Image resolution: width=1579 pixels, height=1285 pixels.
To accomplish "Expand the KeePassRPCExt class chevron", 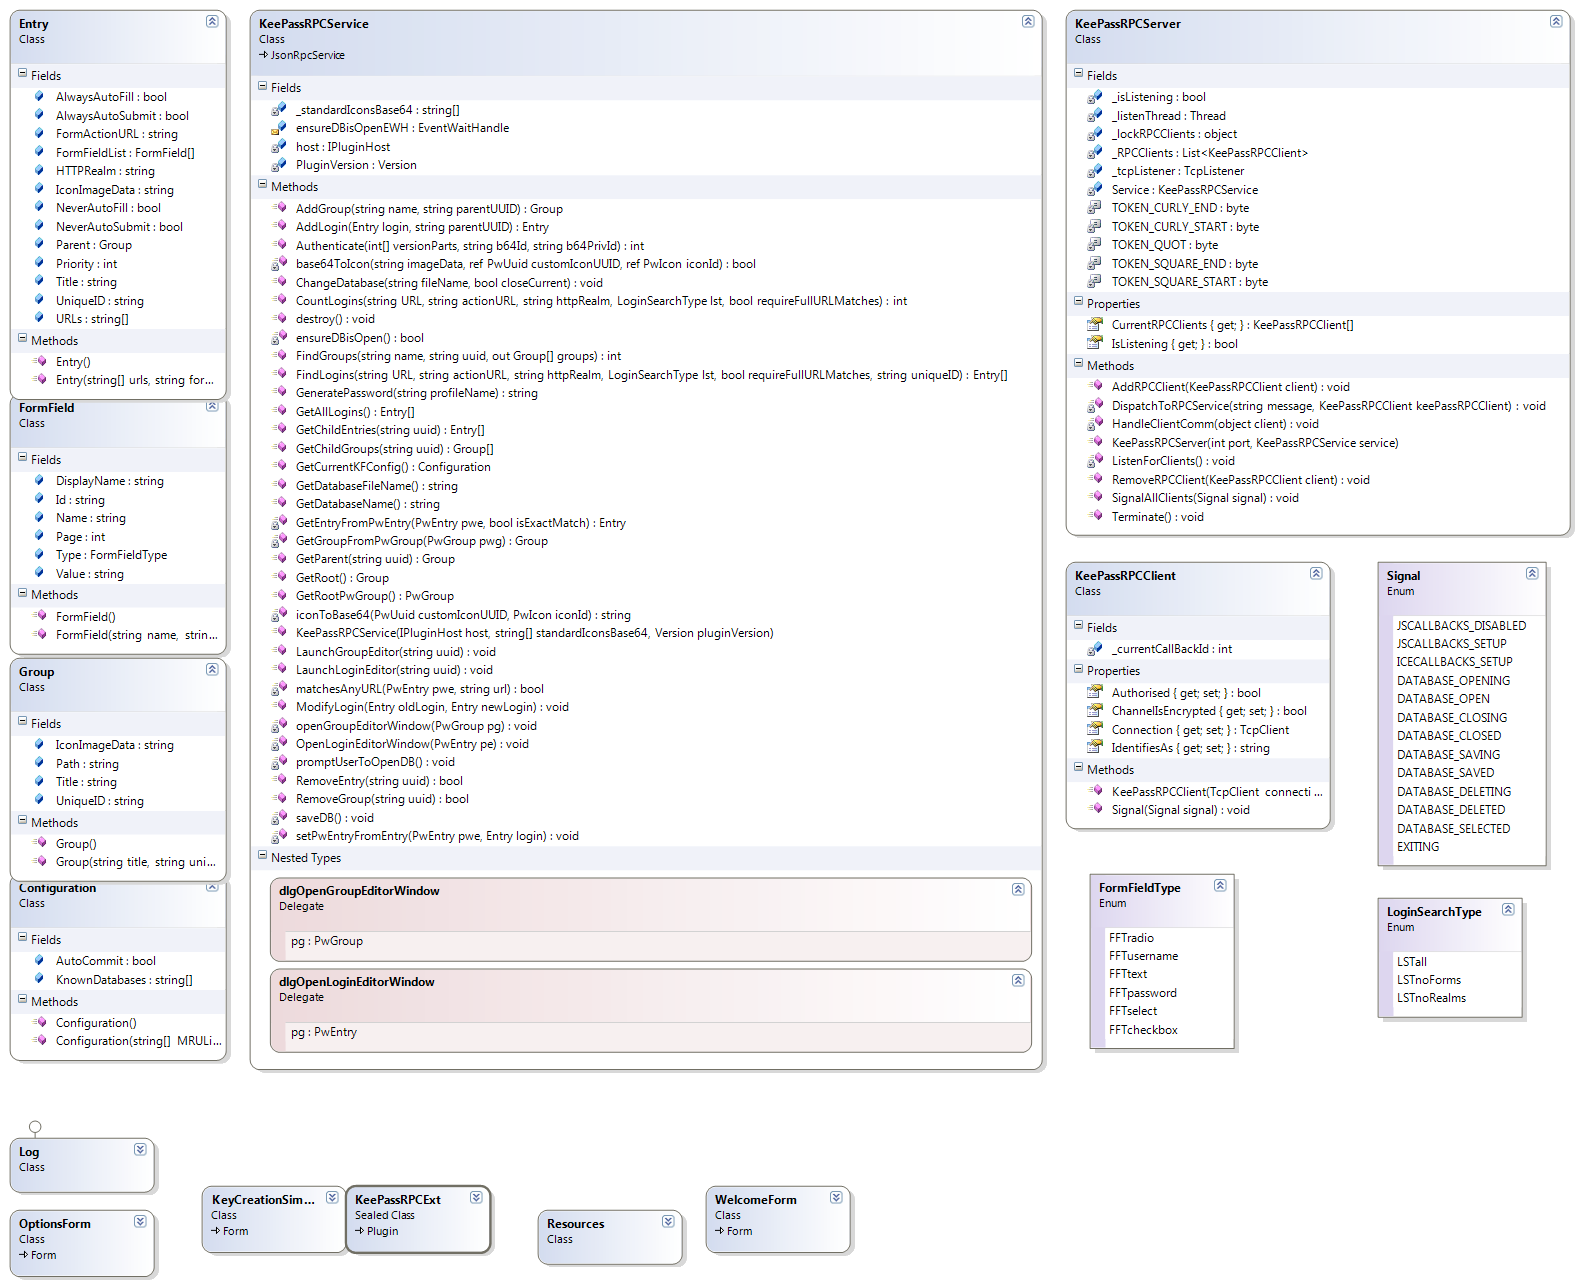I will coord(476,1197).
